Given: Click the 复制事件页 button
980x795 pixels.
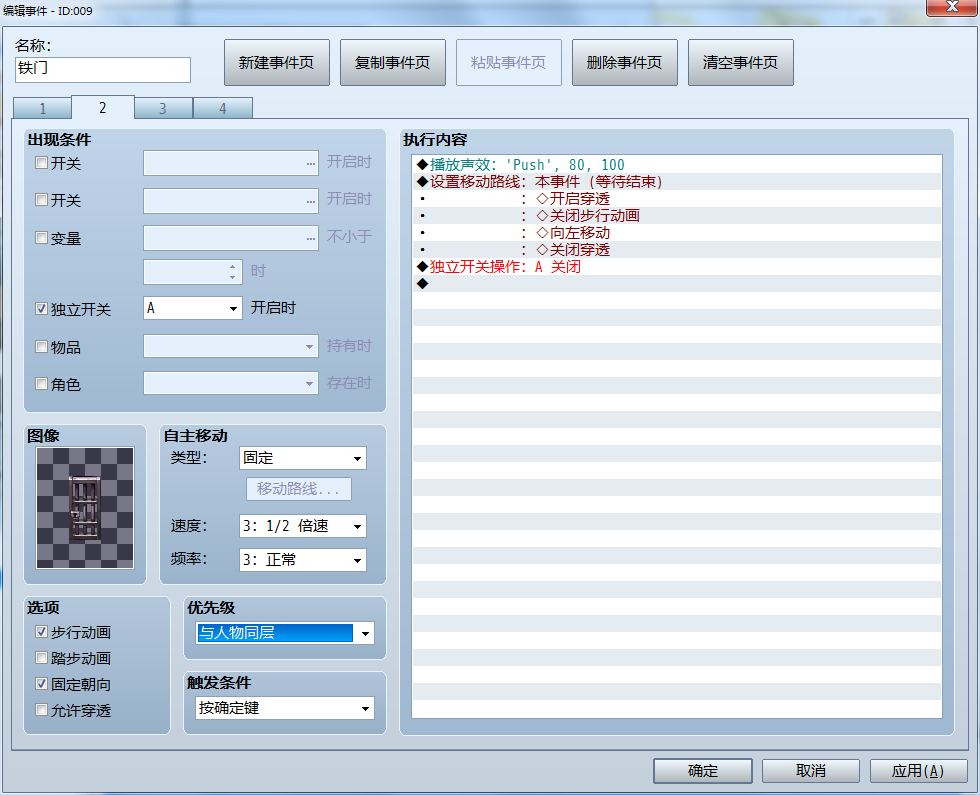Looking at the screenshot, I should 392,62.
